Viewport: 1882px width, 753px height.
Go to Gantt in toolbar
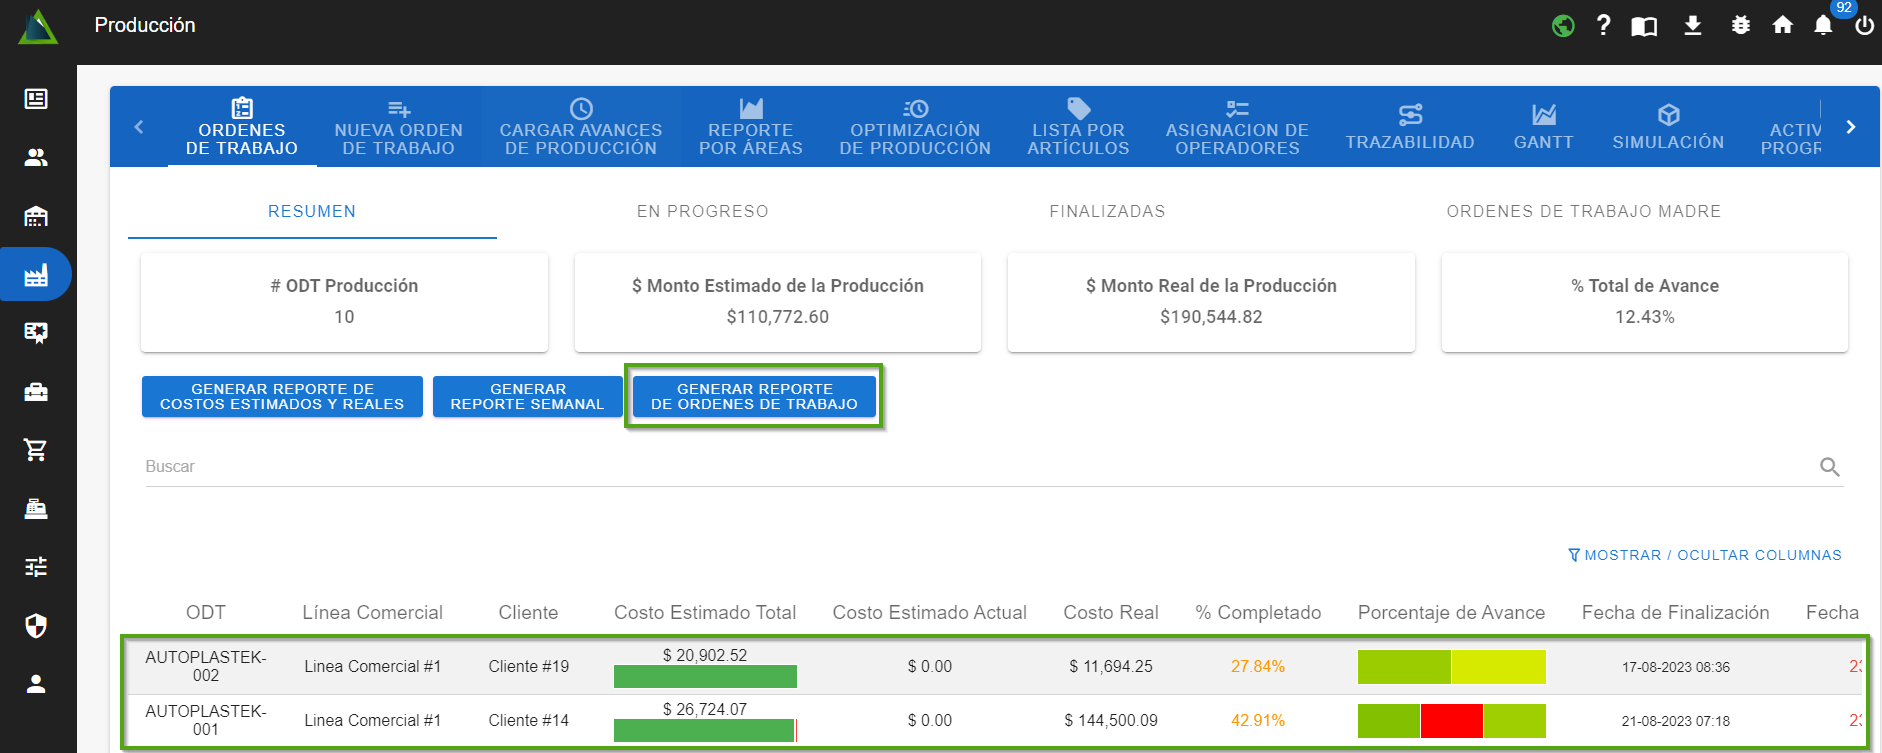point(1543,127)
